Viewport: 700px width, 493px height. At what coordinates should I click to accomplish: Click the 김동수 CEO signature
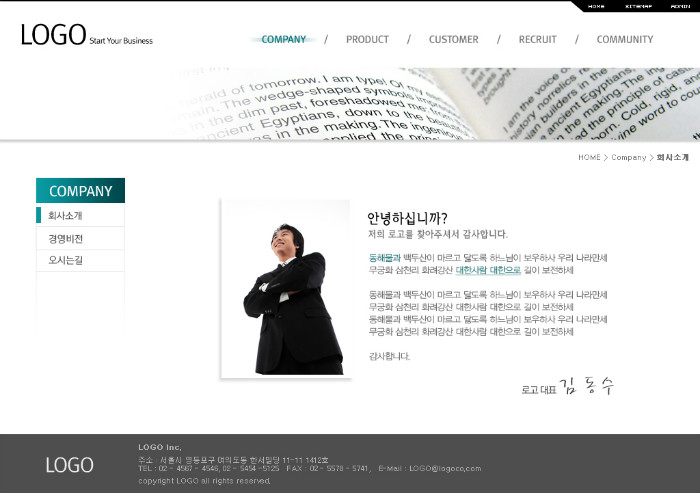tap(586, 386)
